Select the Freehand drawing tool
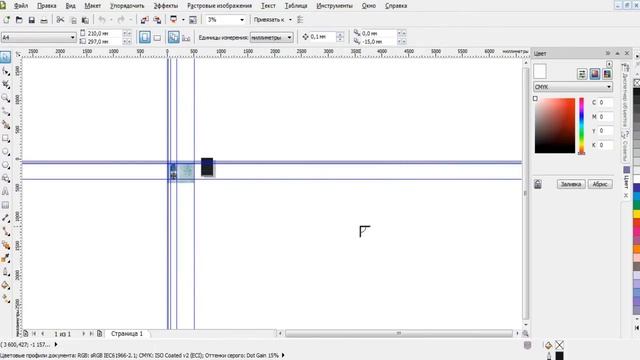Image resolution: width=640 pixels, height=360 pixels. tap(6, 111)
